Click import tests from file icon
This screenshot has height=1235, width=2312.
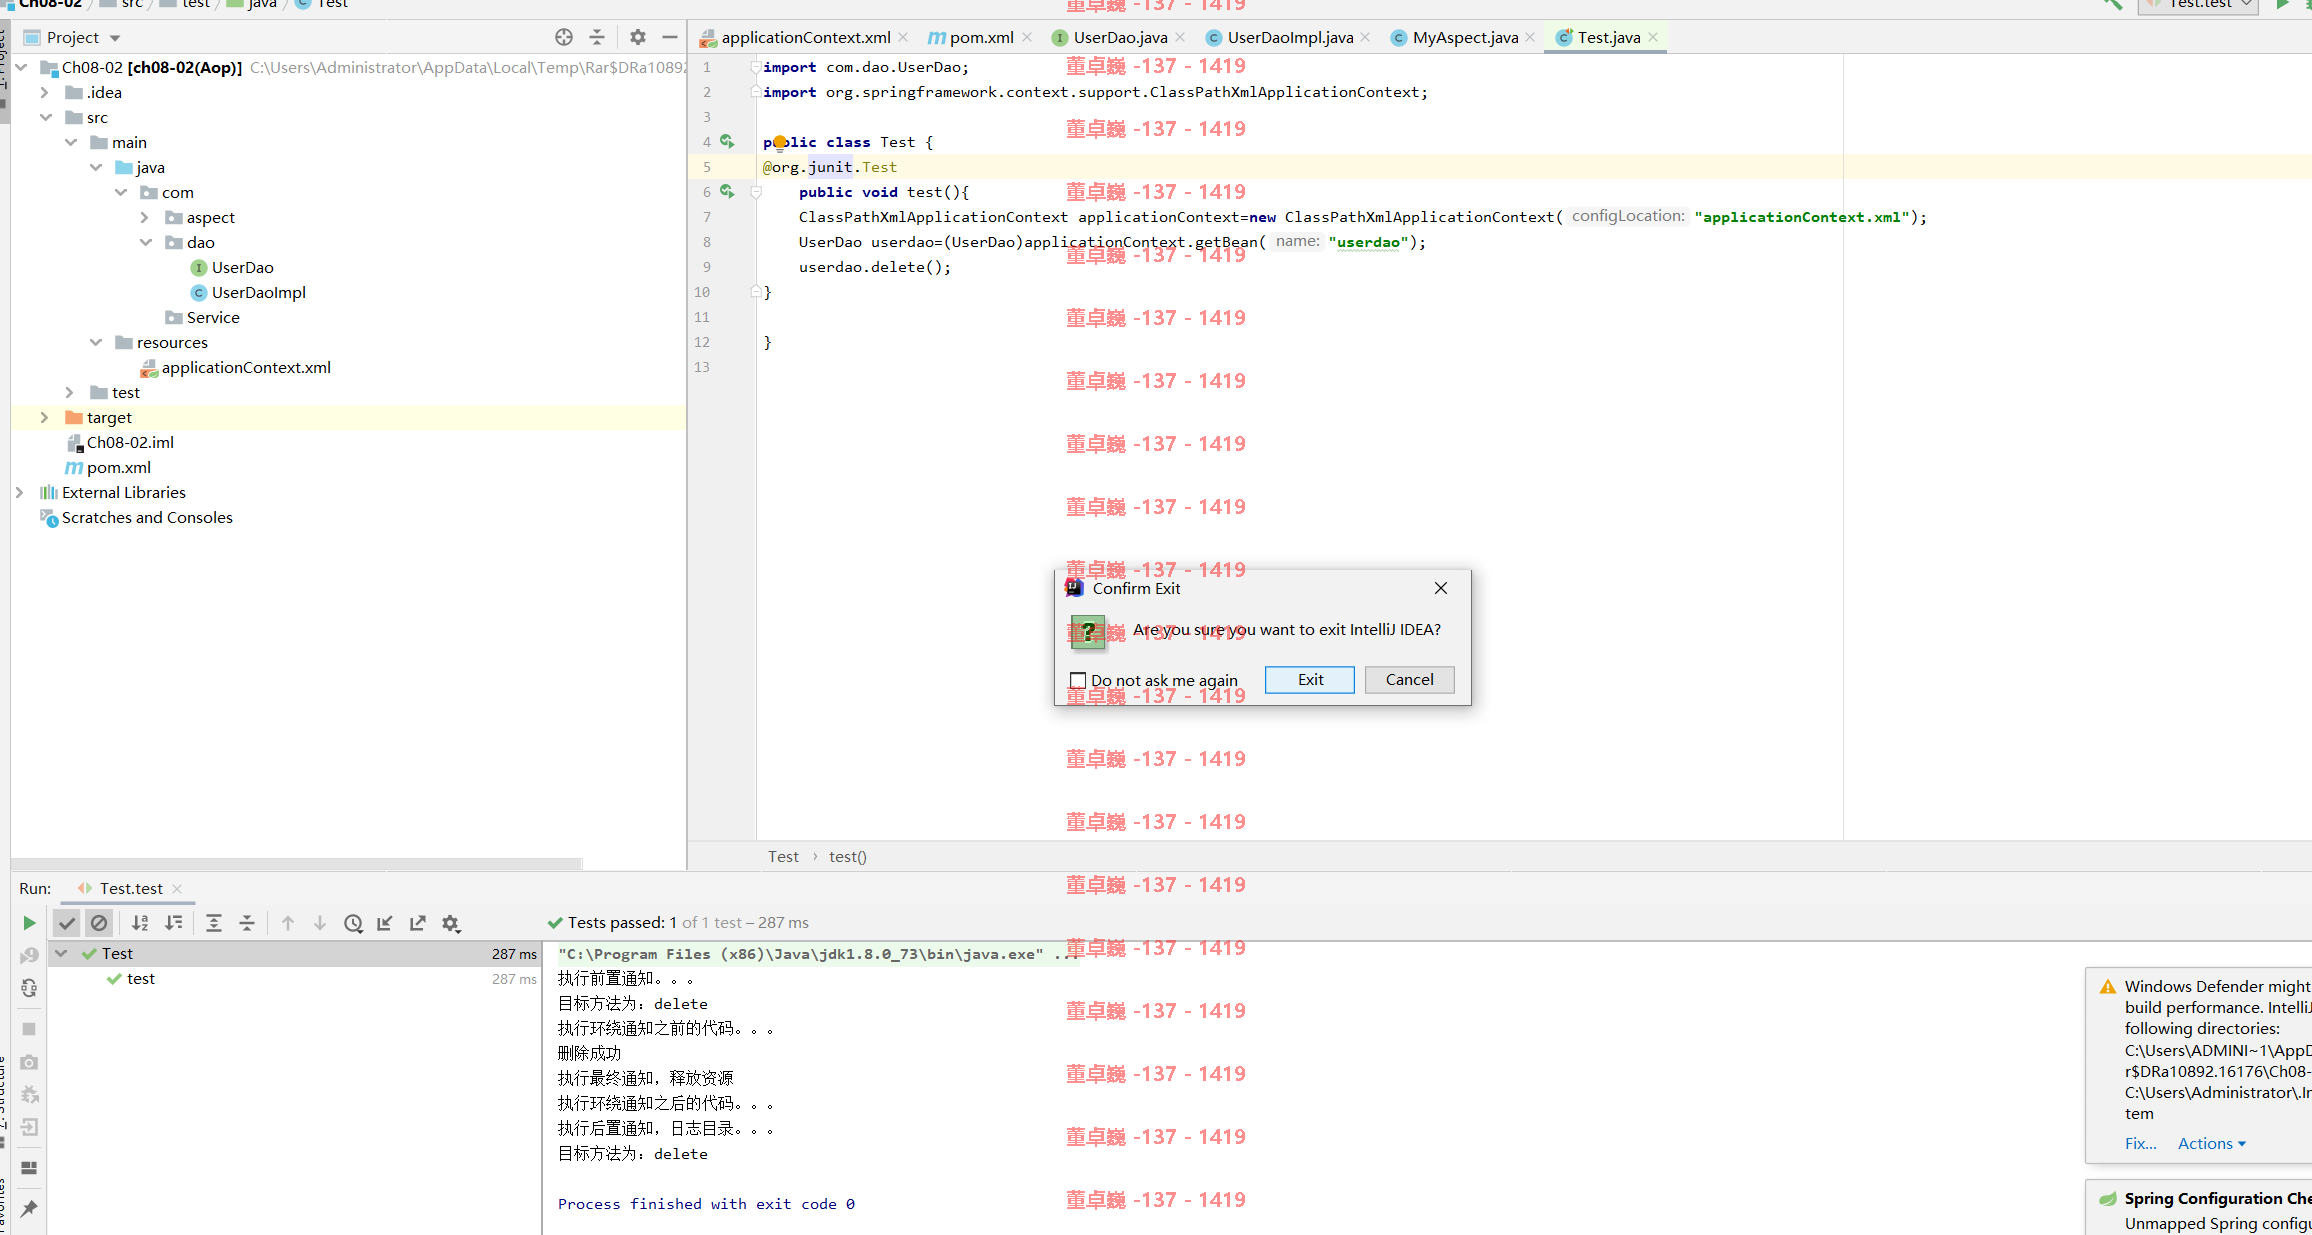click(385, 923)
